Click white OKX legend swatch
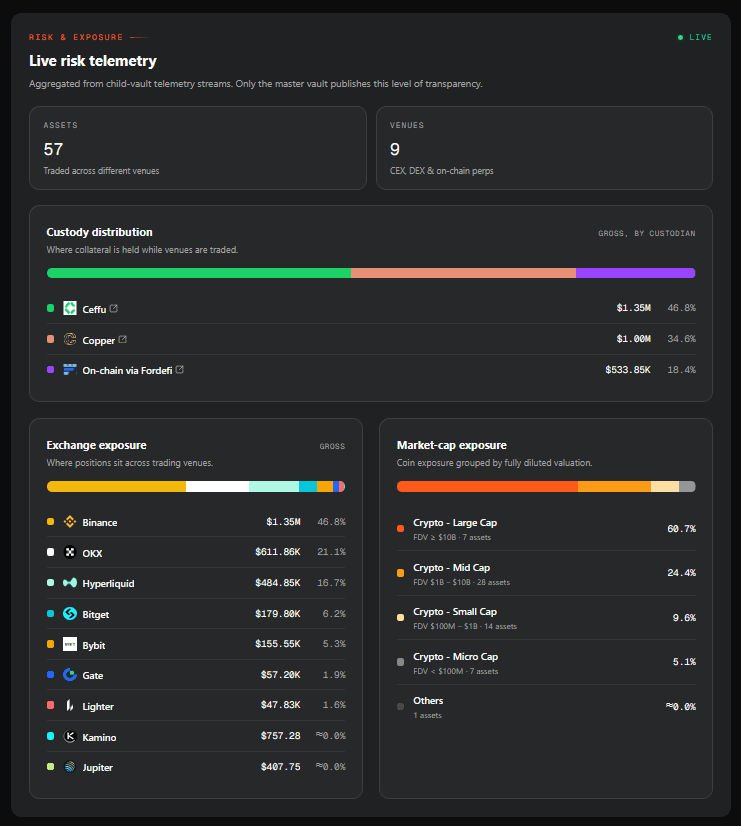The image size is (741, 826). click(x=51, y=552)
